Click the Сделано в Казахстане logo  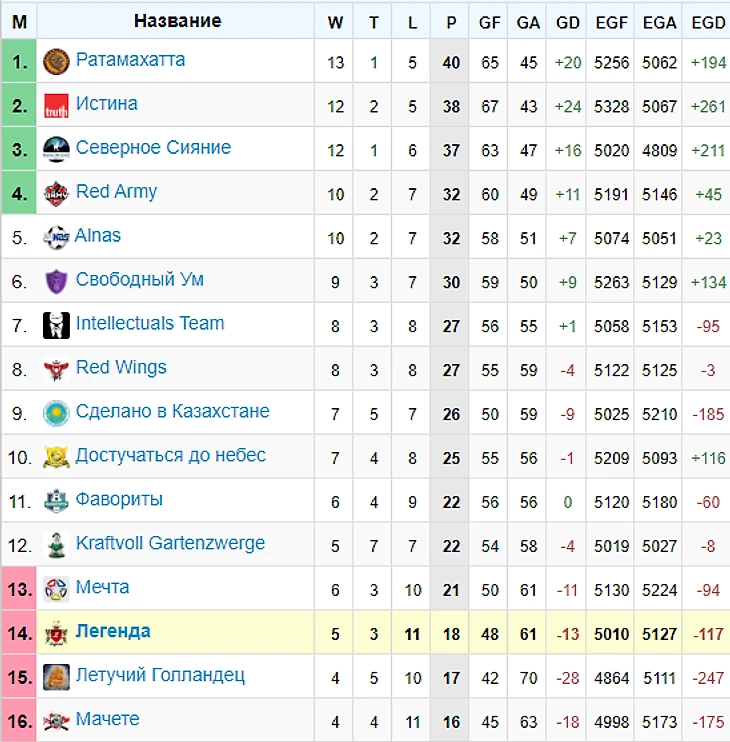click(55, 414)
